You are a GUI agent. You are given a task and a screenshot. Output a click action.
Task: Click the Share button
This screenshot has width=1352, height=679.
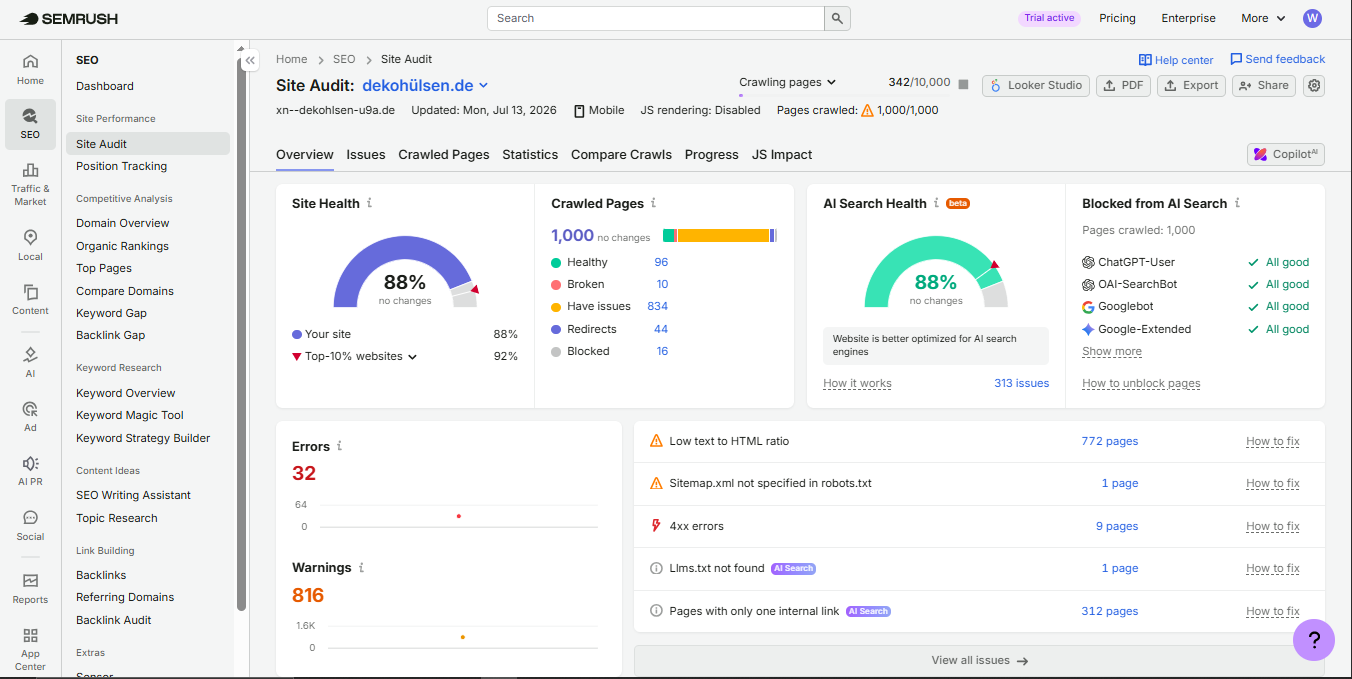tap(1264, 85)
